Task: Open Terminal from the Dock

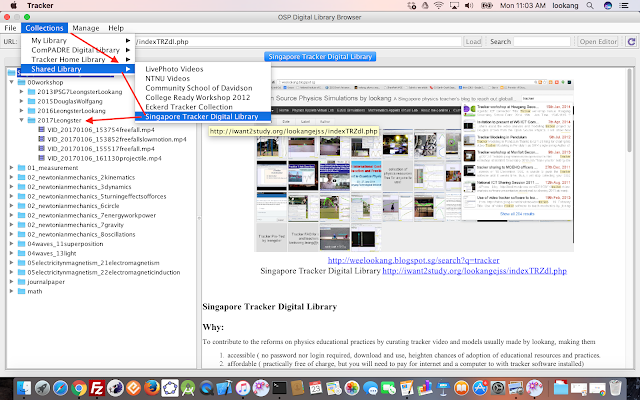Action: [x=279, y=388]
